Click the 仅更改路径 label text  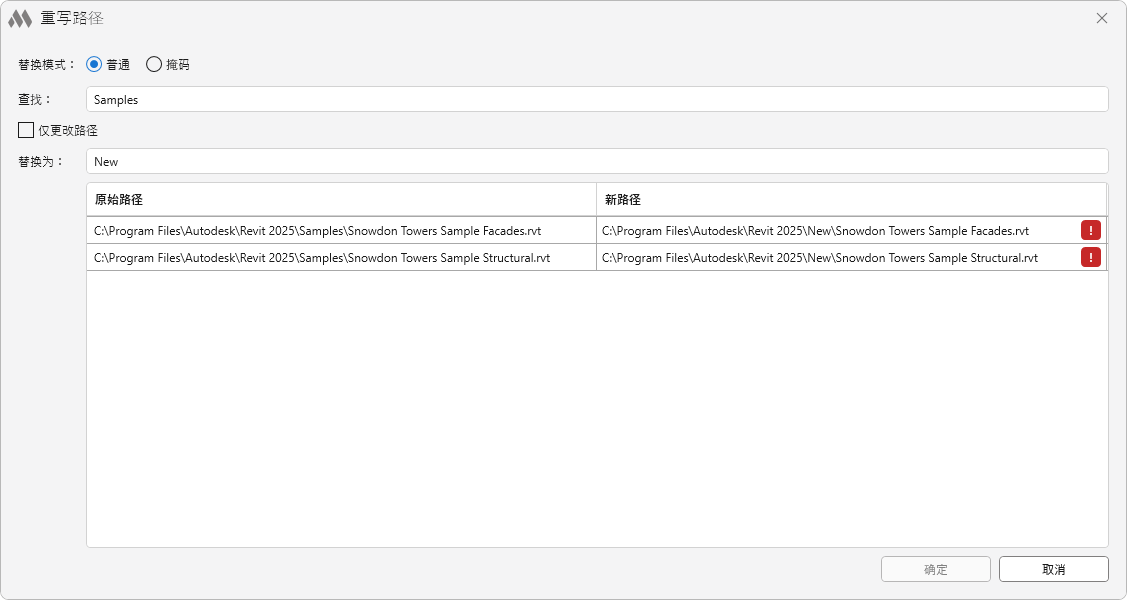(68, 130)
